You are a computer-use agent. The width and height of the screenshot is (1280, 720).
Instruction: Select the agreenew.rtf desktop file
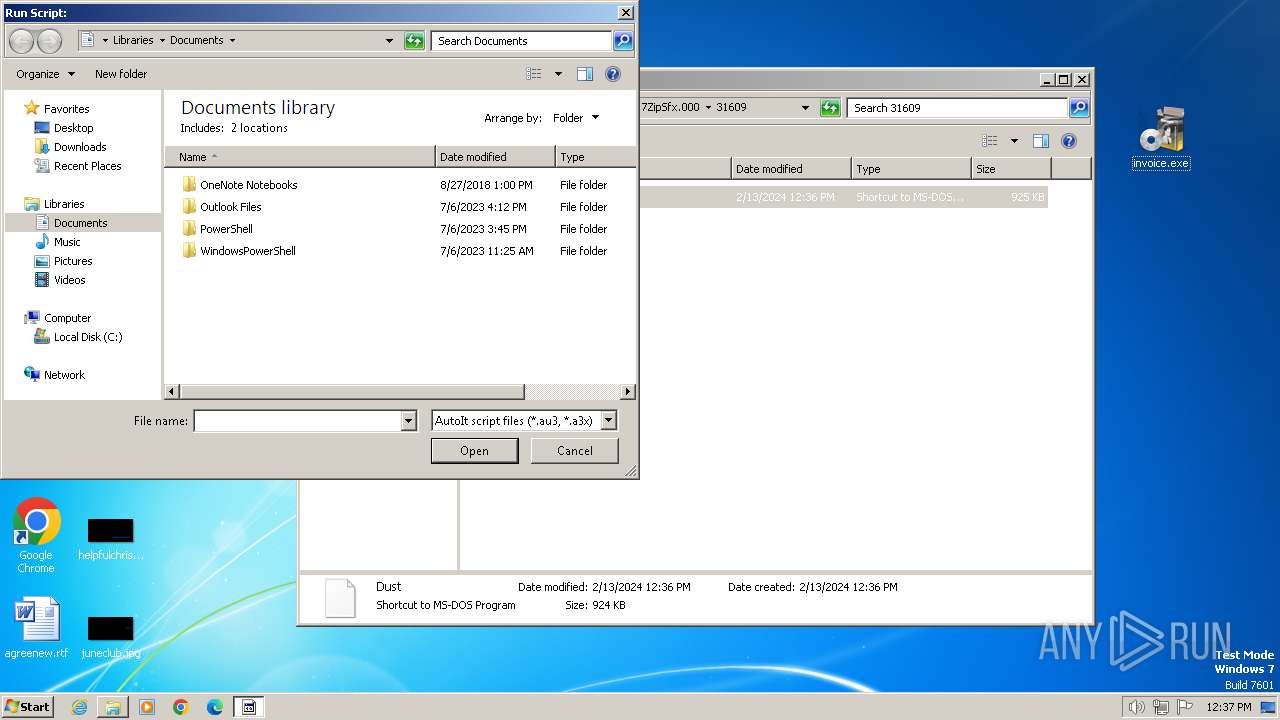click(36, 628)
